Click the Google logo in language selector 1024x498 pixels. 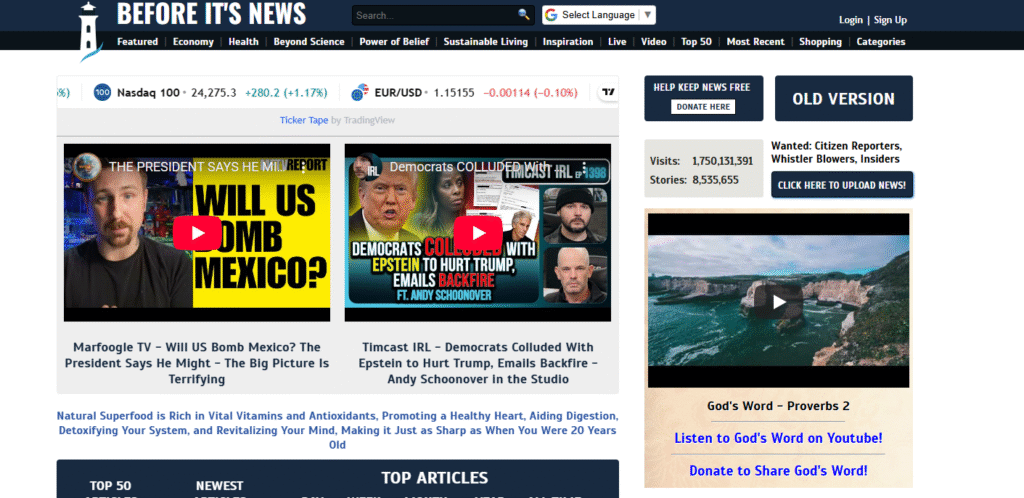click(x=551, y=15)
